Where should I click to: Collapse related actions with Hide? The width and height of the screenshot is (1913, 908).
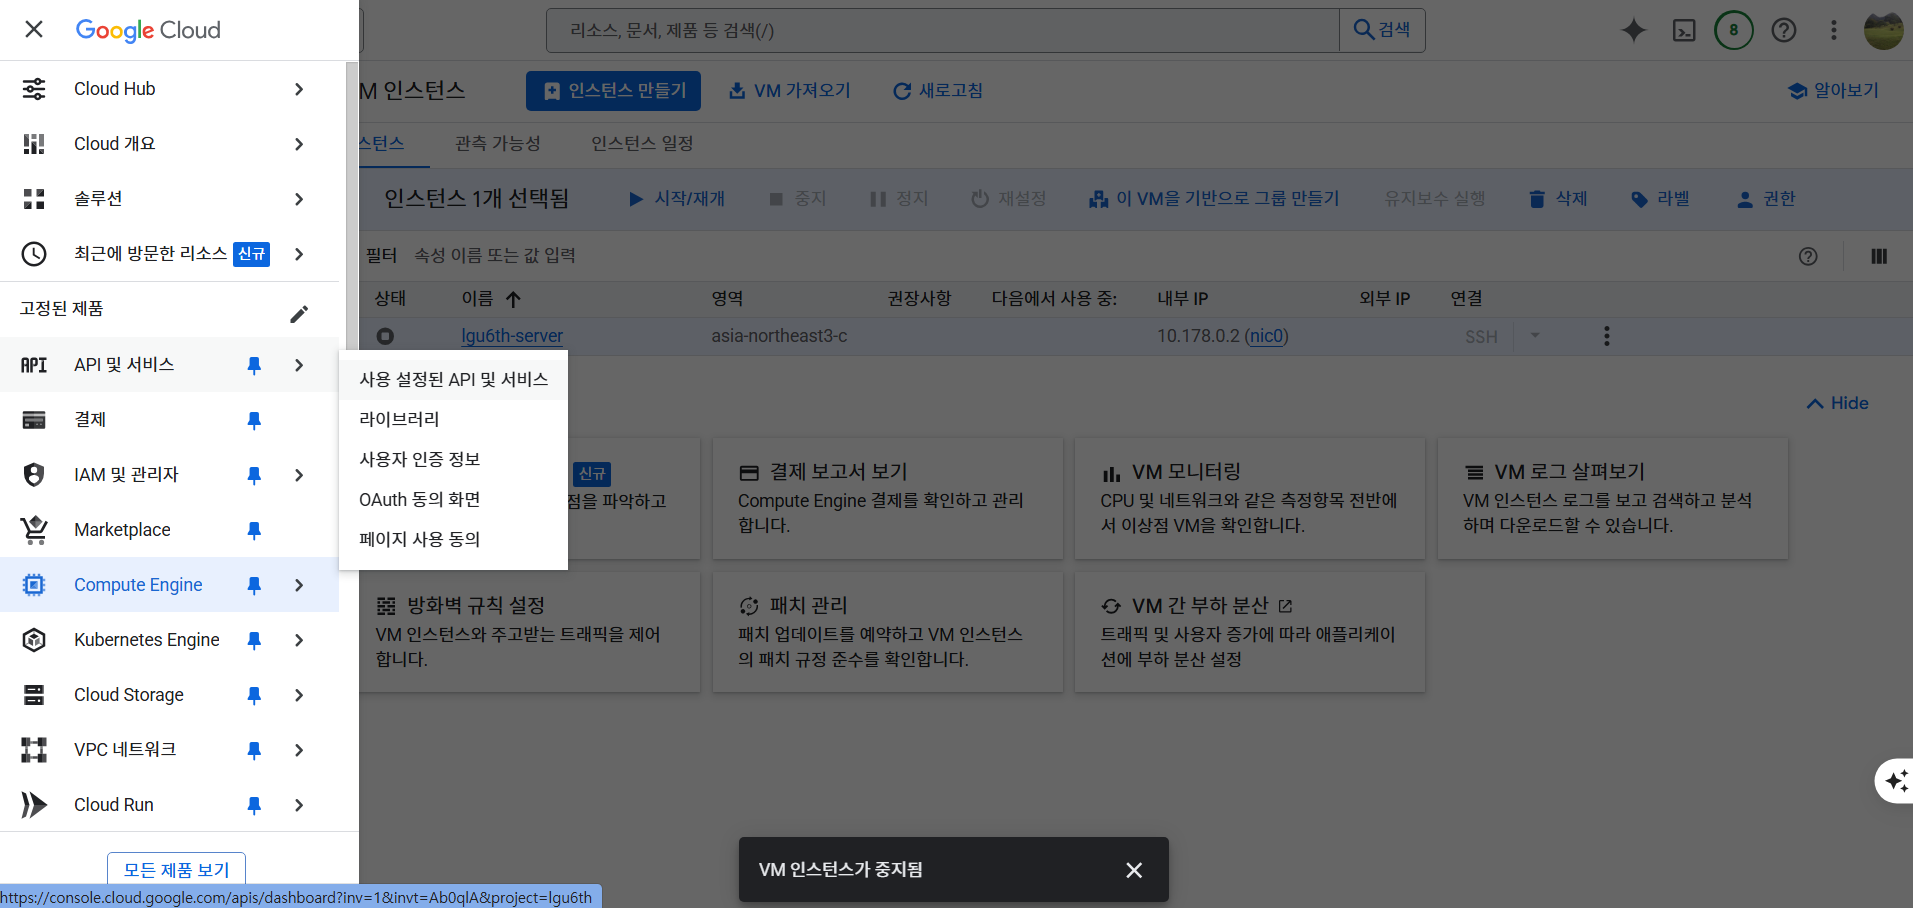[1837, 403]
